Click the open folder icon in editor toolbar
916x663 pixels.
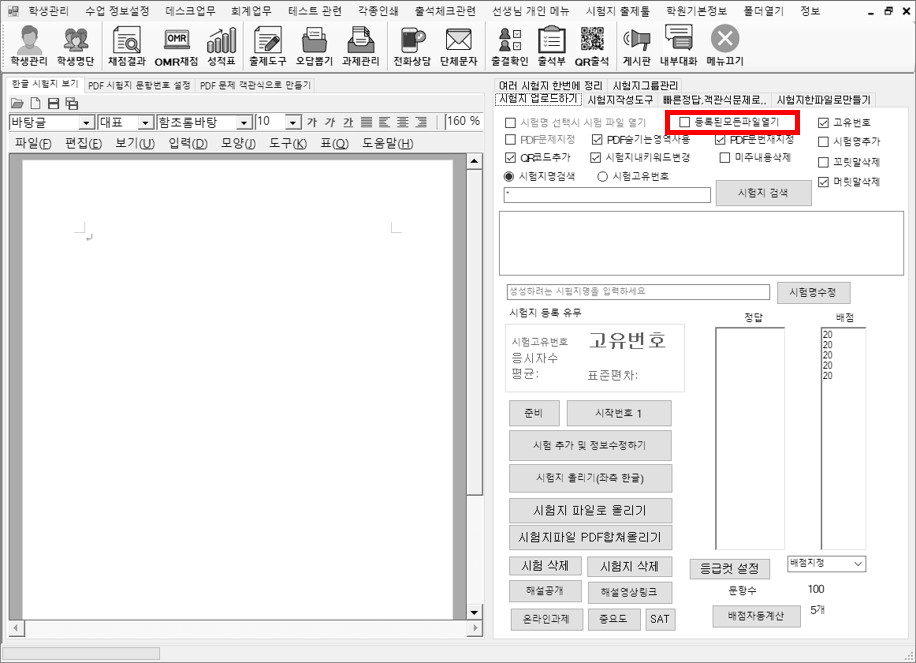click(17, 103)
